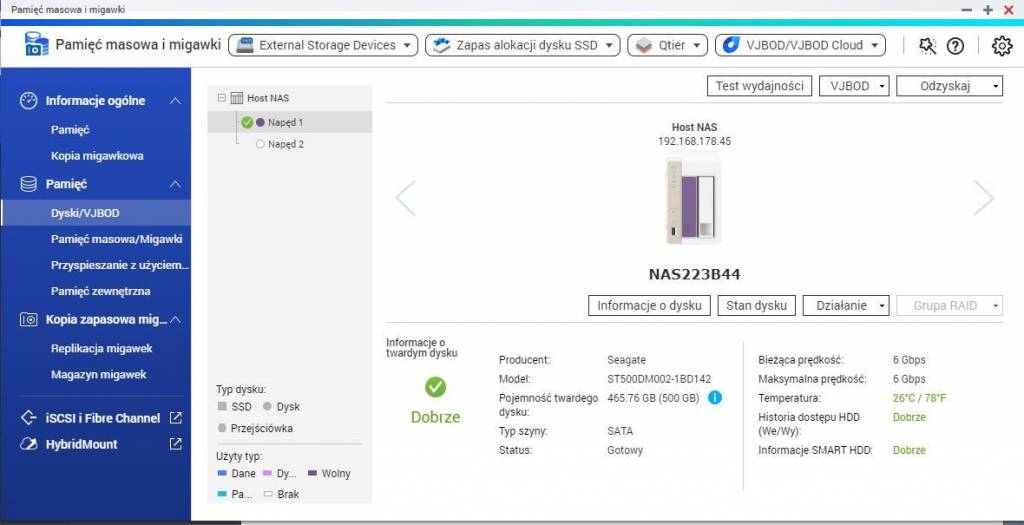Screen dimensions: 1024x525
Task: Open Replikacja migawek page
Action: (x=102, y=349)
